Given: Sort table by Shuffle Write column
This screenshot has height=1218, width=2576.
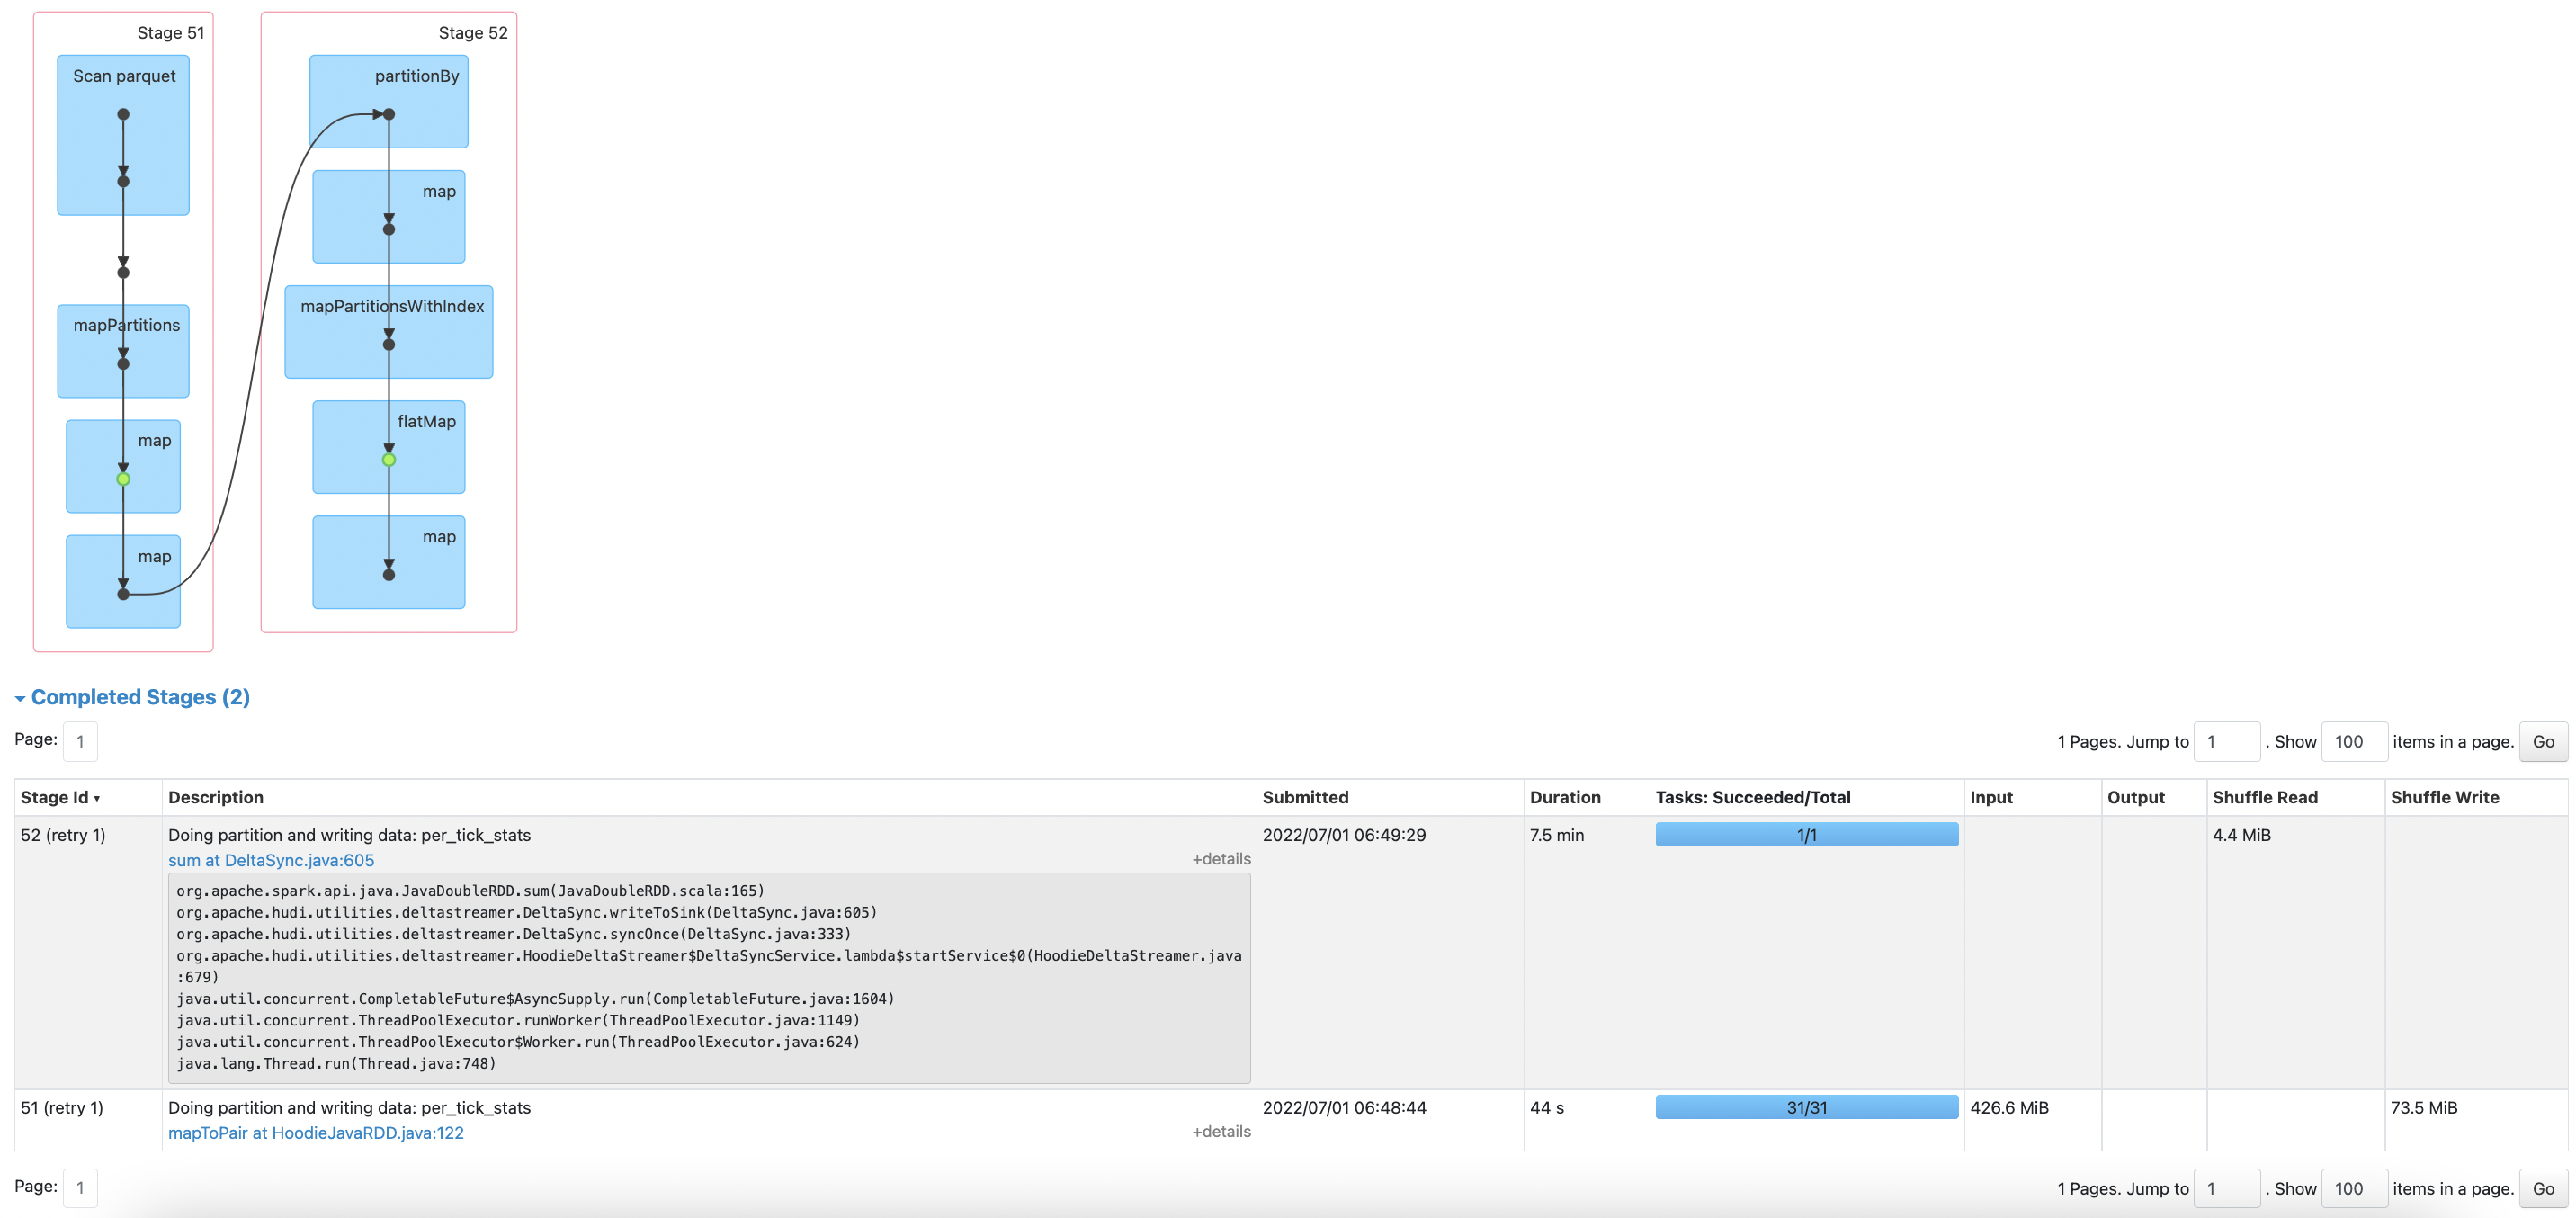Looking at the screenshot, I should pyautogui.click(x=2443, y=797).
